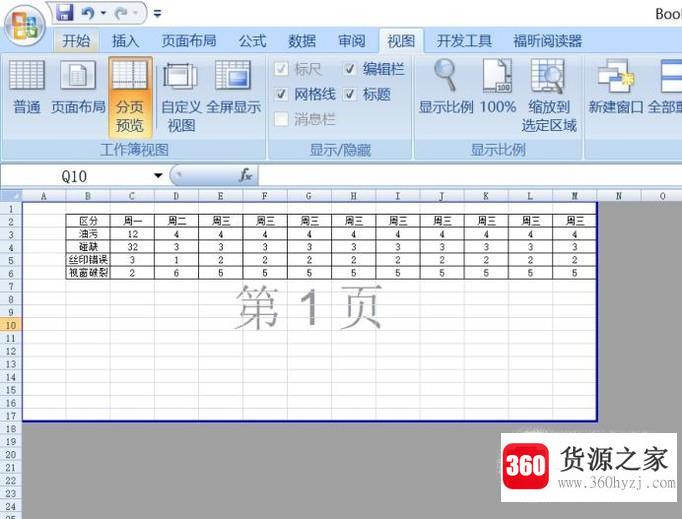Screen dimensions: 682x519
Task: Open the 显示比例 zoom dialog
Action: click(x=446, y=88)
